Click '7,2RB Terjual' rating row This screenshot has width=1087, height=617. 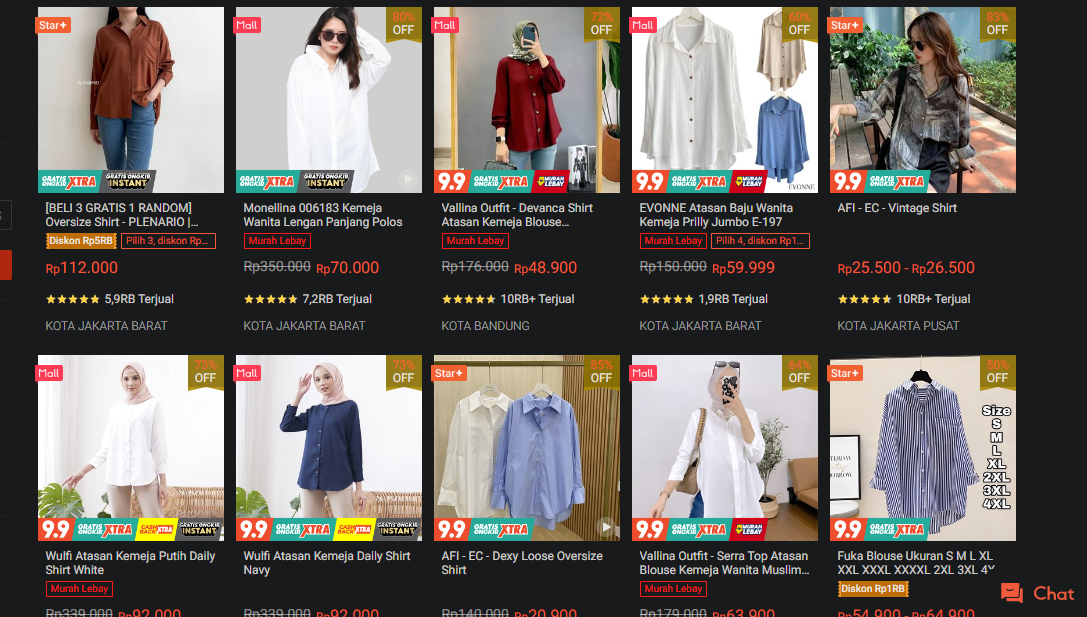(x=308, y=299)
